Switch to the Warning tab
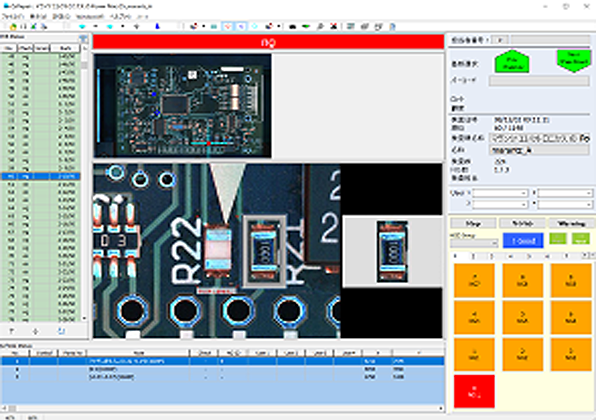The height and width of the screenshot is (420, 596). [571, 223]
